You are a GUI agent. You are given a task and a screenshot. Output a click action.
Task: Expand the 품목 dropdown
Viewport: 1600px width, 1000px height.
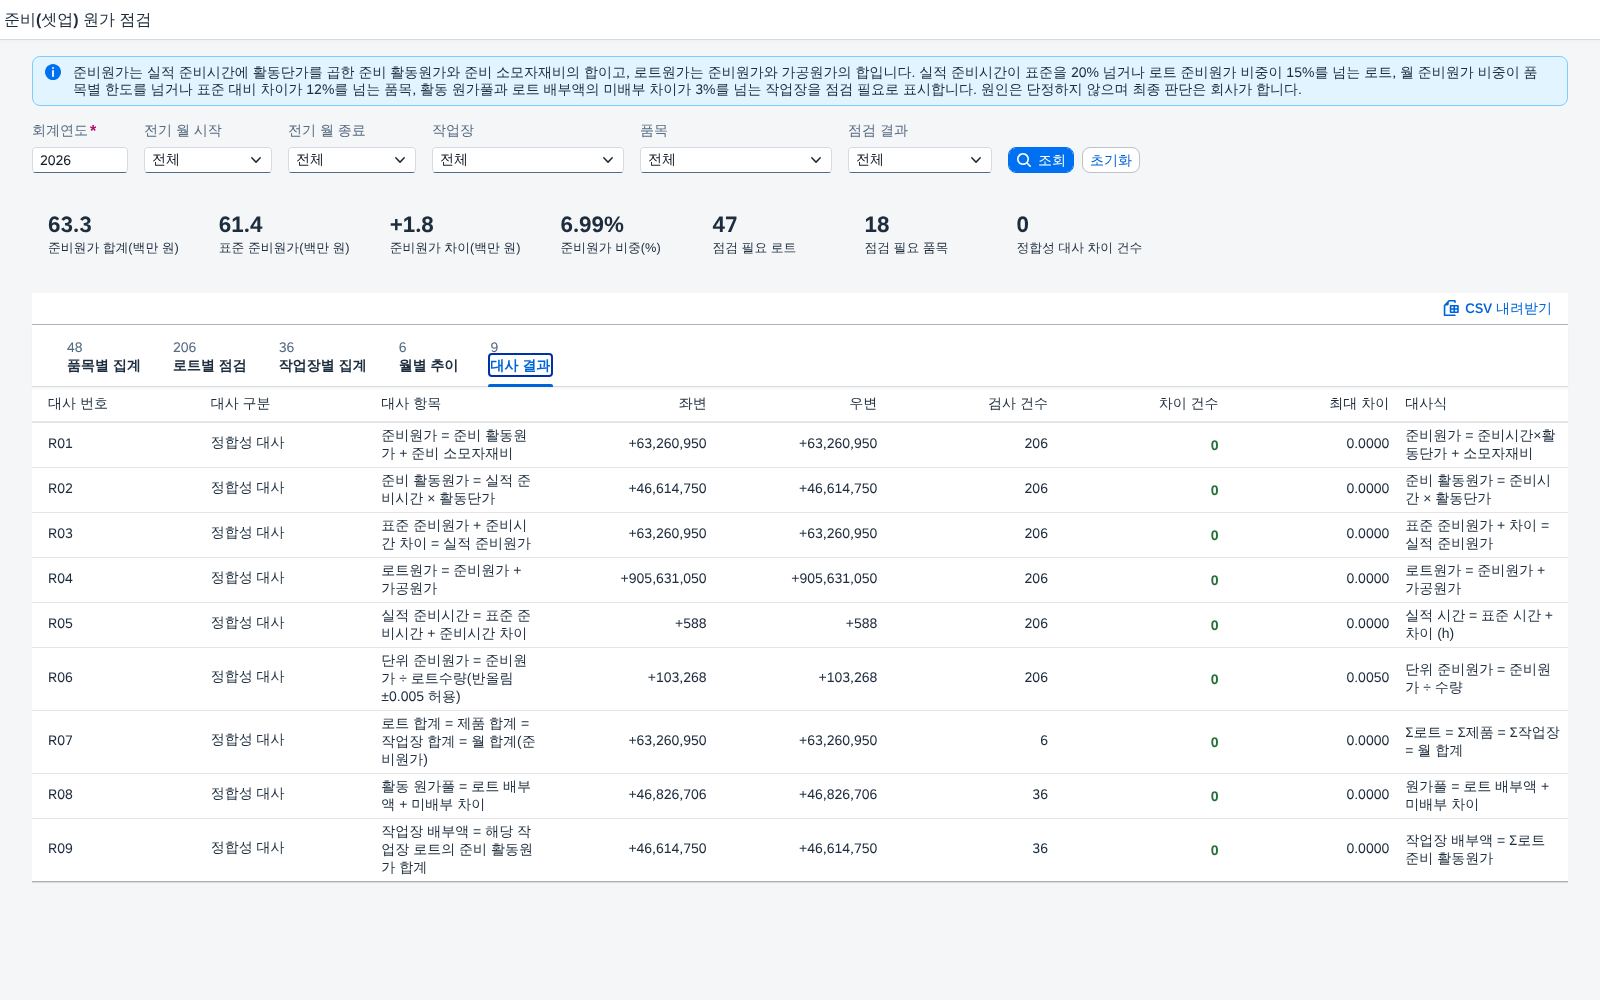736,160
